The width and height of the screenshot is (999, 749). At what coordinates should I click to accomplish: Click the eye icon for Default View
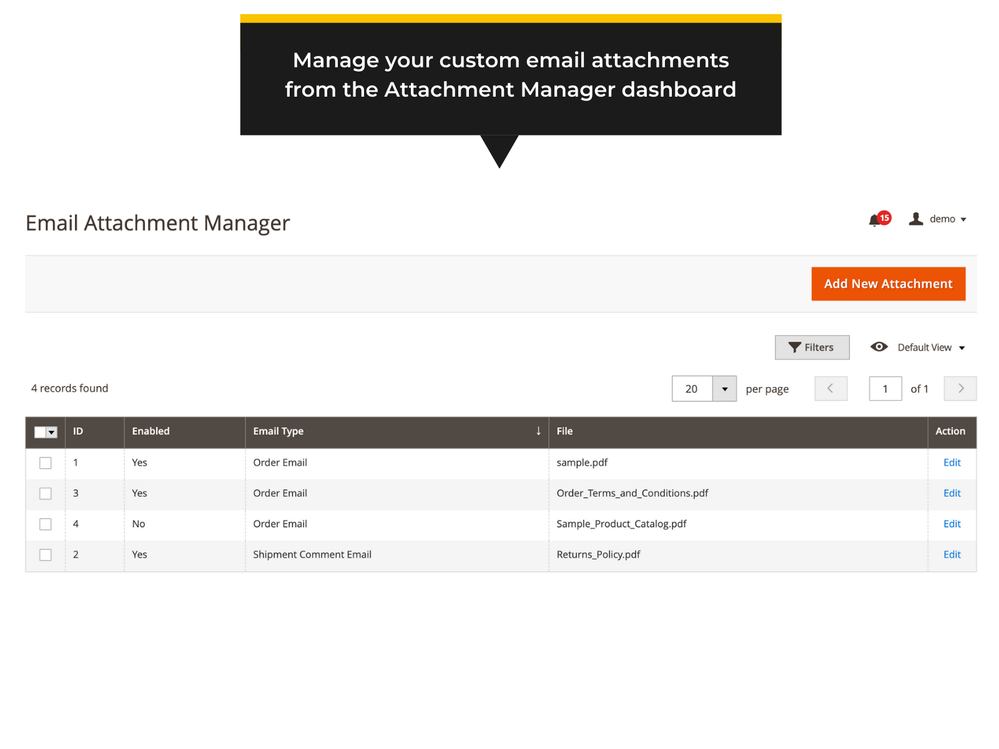coord(879,347)
